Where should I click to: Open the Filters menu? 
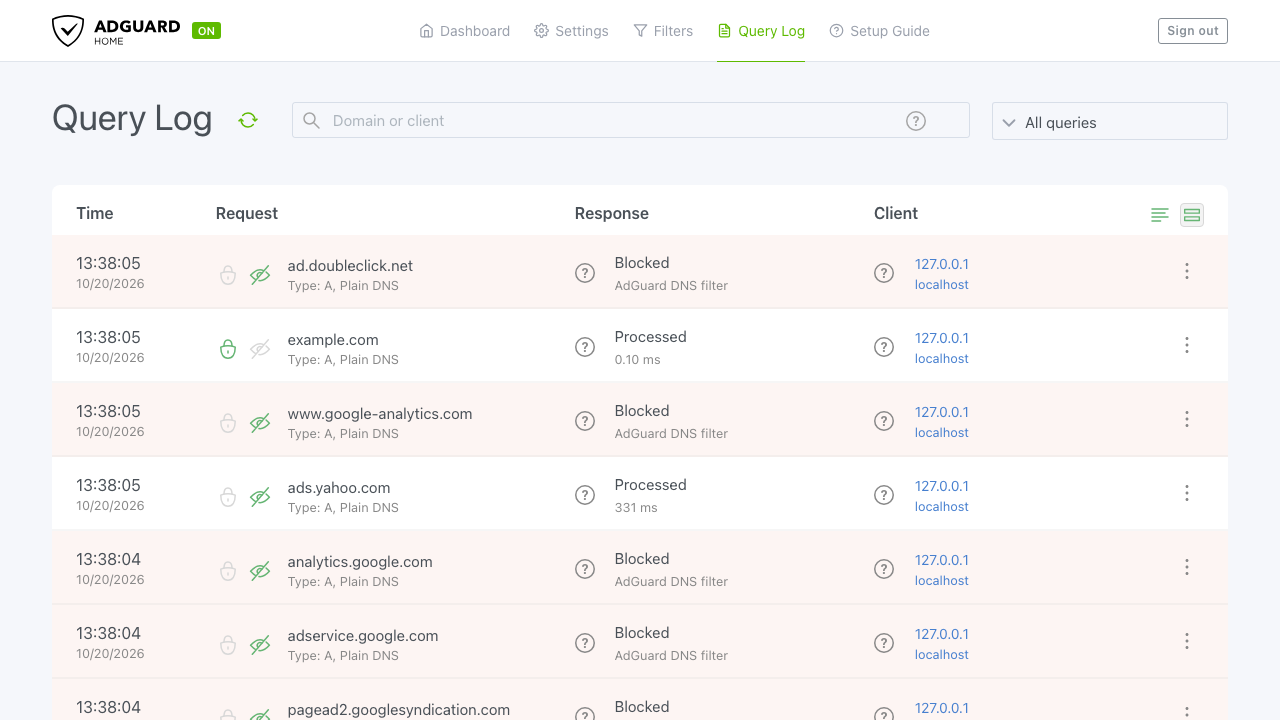click(663, 31)
